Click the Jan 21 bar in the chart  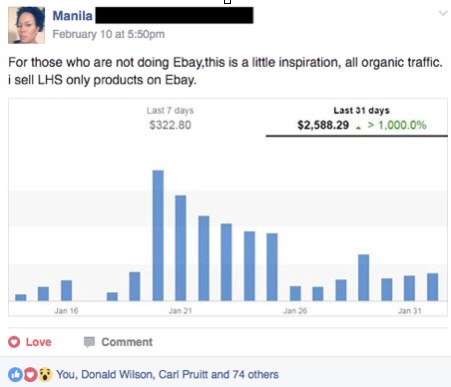pyautogui.click(x=181, y=248)
